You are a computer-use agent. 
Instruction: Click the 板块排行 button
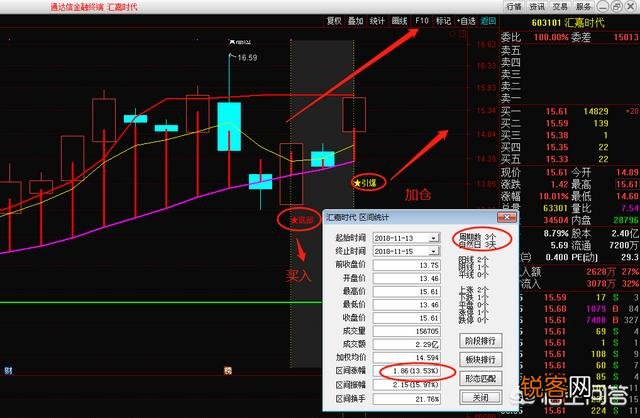(482, 359)
